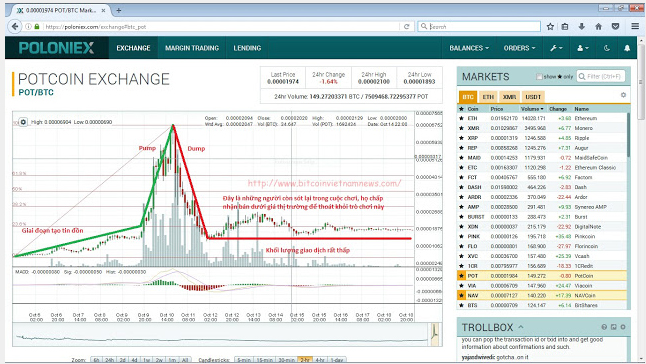Open the BALANCES dropdown
The width and height of the screenshot is (646, 364).
pyautogui.click(x=469, y=48)
